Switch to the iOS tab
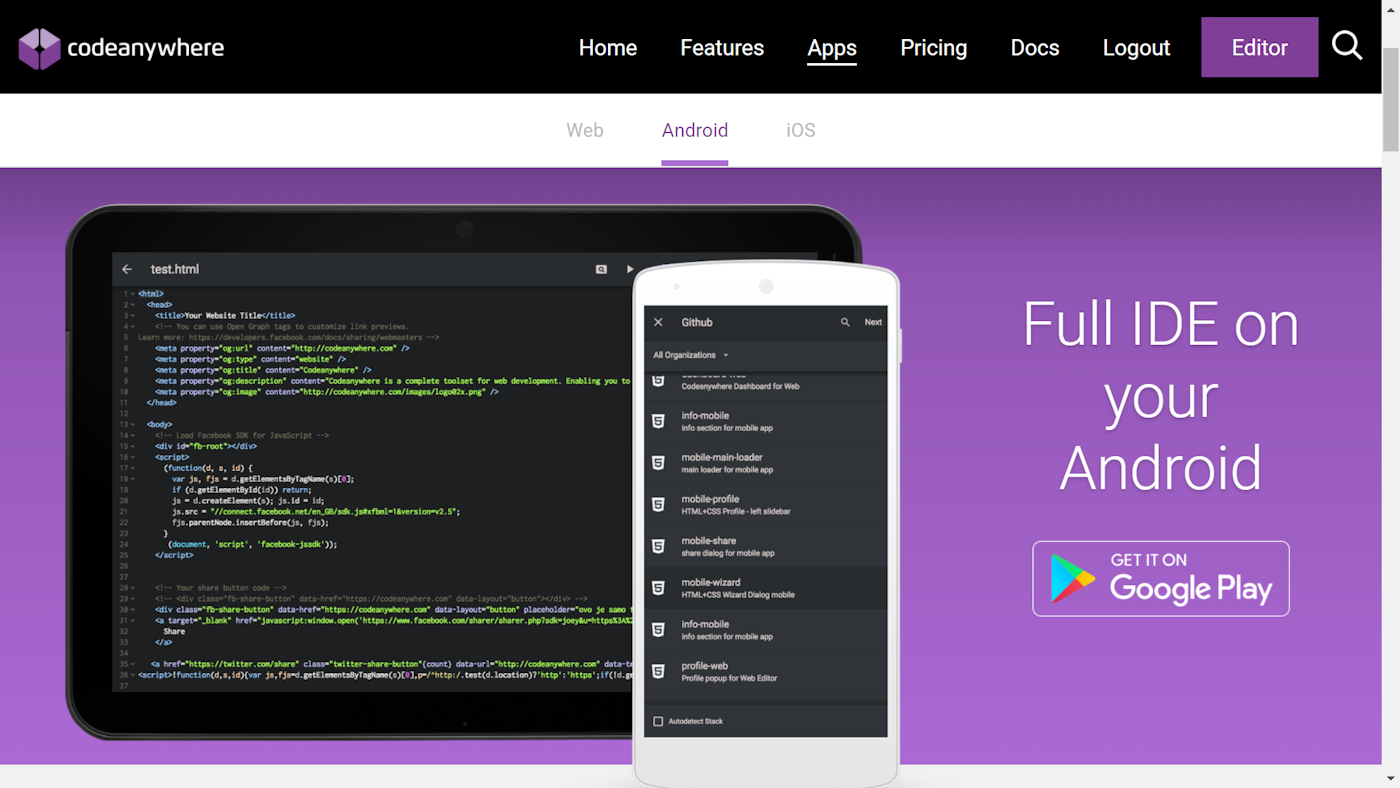Viewport: 1400px width, 788px height. click(801, 130)
